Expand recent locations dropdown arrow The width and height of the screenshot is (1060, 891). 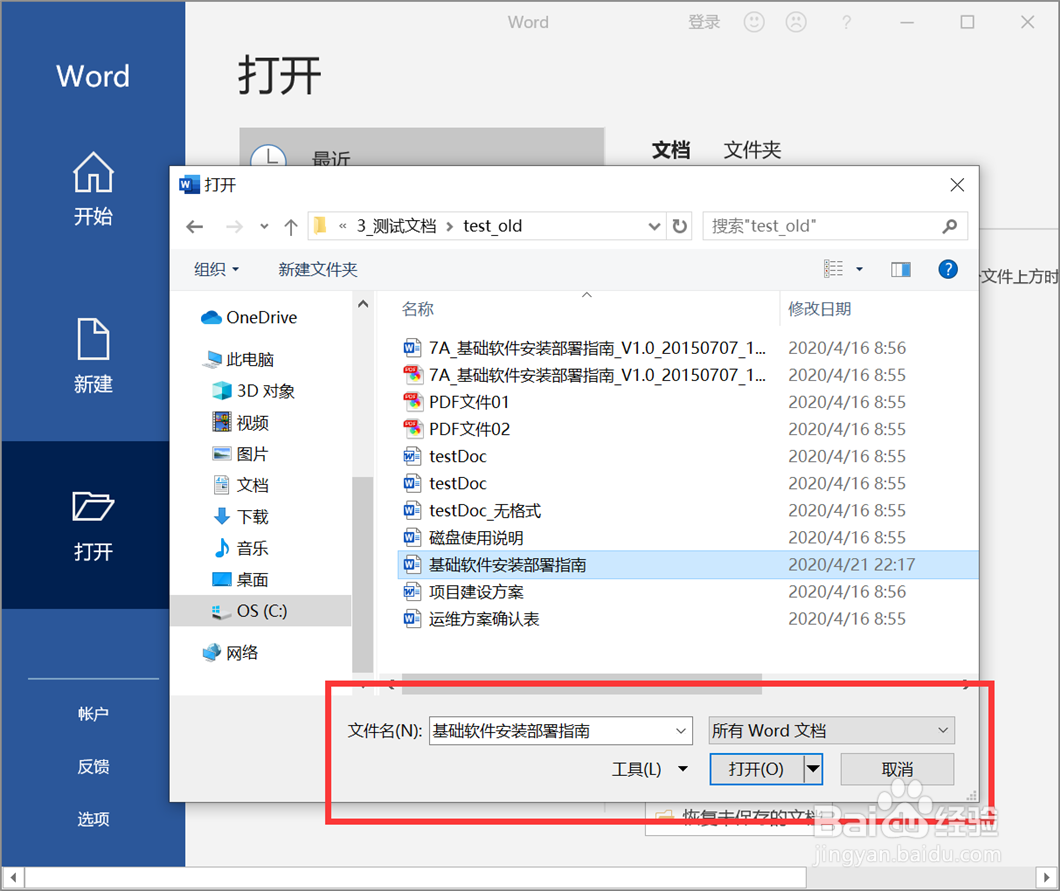[x=264, y=226]
